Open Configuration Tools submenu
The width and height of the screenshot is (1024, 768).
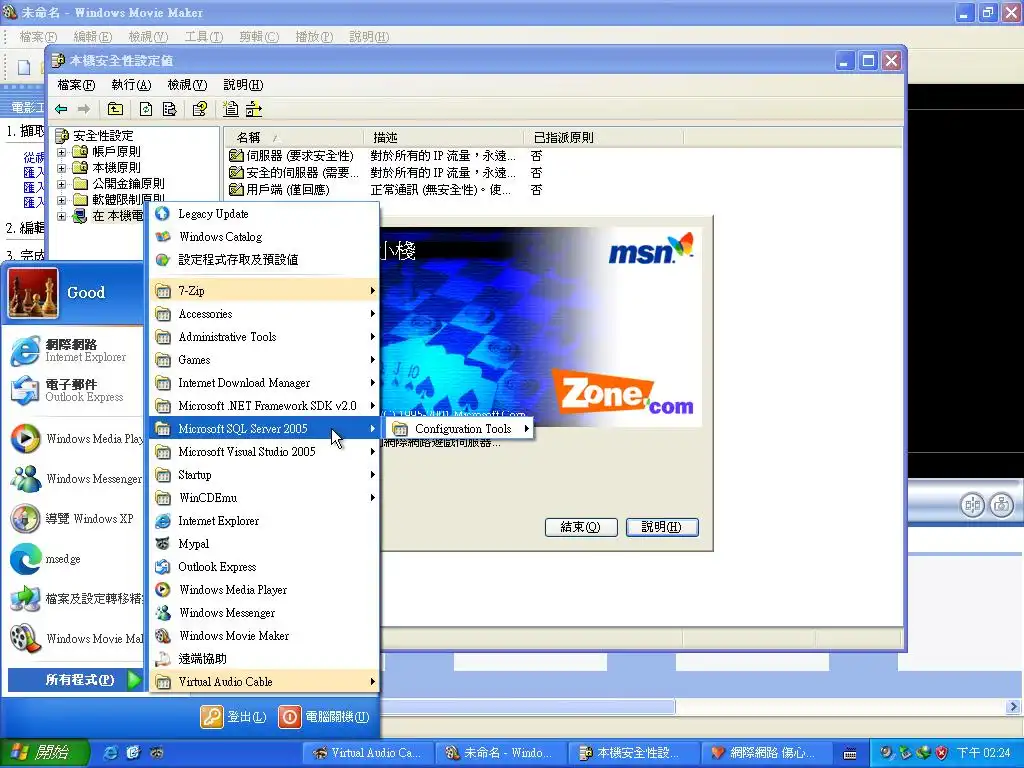coord(460,428)
